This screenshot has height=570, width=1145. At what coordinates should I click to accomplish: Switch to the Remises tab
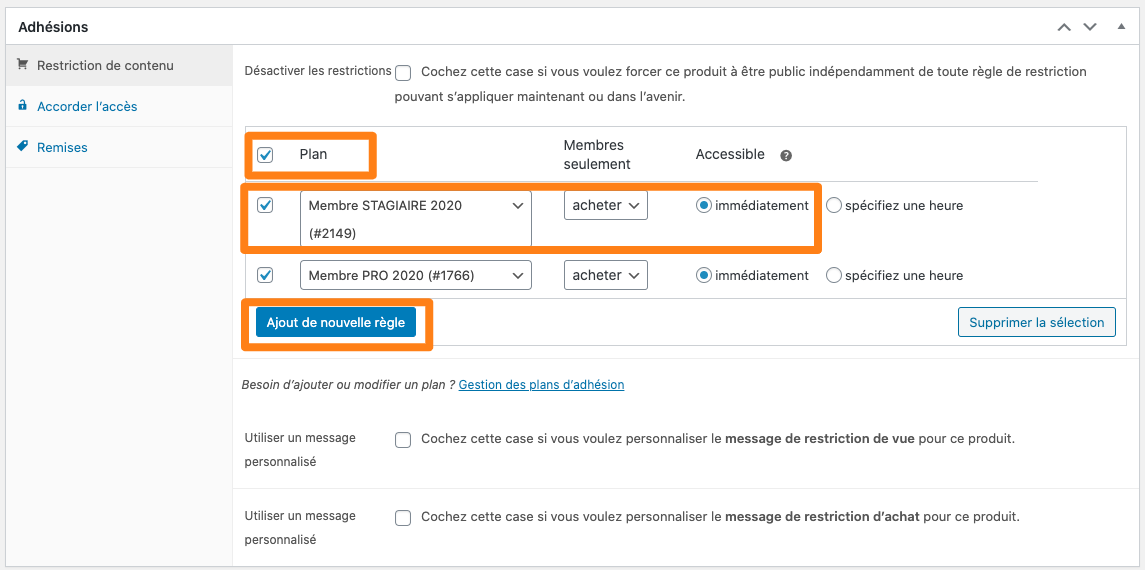[x=62, y=147]
